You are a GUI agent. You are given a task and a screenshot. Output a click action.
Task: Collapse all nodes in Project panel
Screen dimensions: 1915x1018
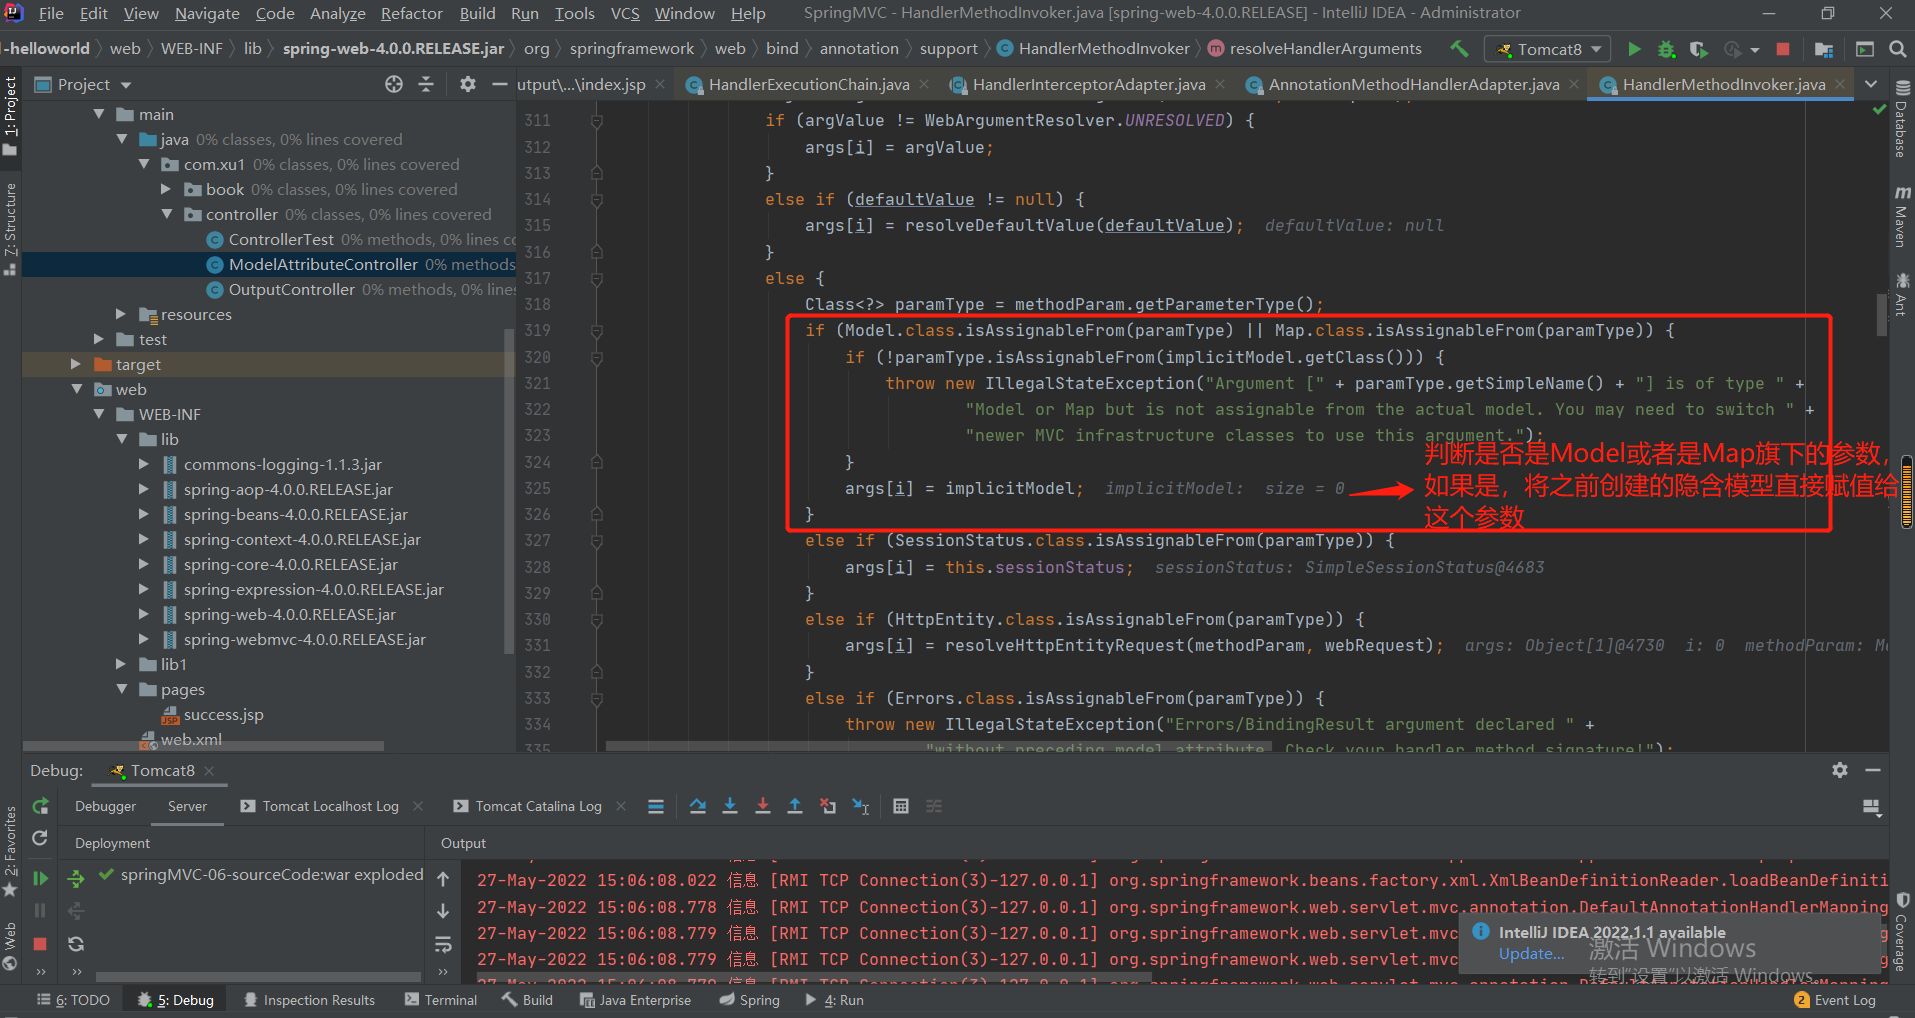tap(426, 85)
